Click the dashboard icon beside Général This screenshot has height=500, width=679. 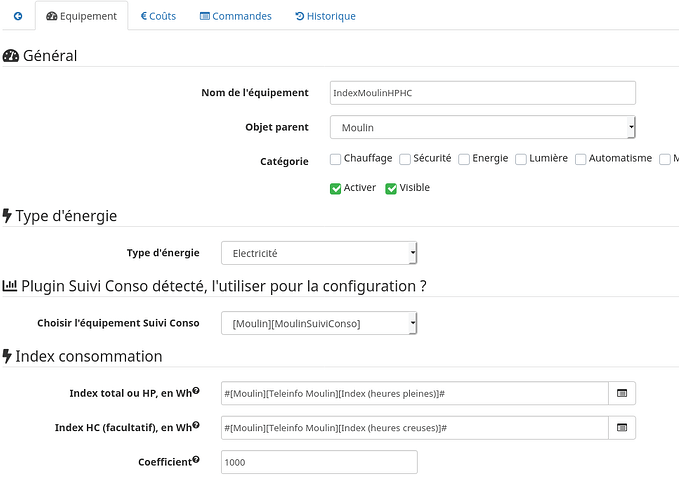11,56
